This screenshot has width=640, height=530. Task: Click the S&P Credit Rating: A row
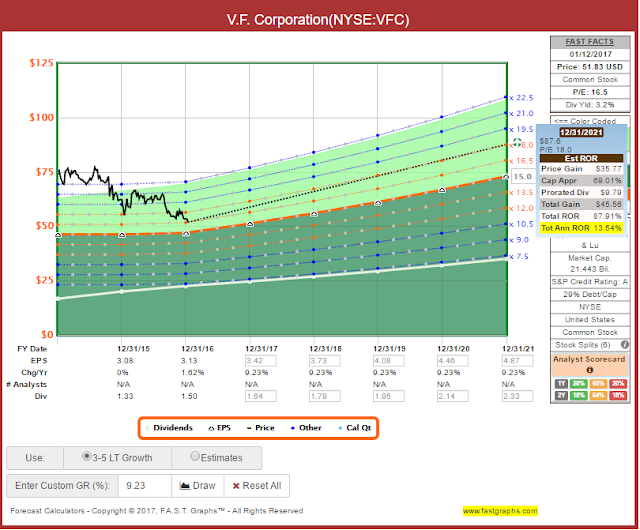point(590,282)
